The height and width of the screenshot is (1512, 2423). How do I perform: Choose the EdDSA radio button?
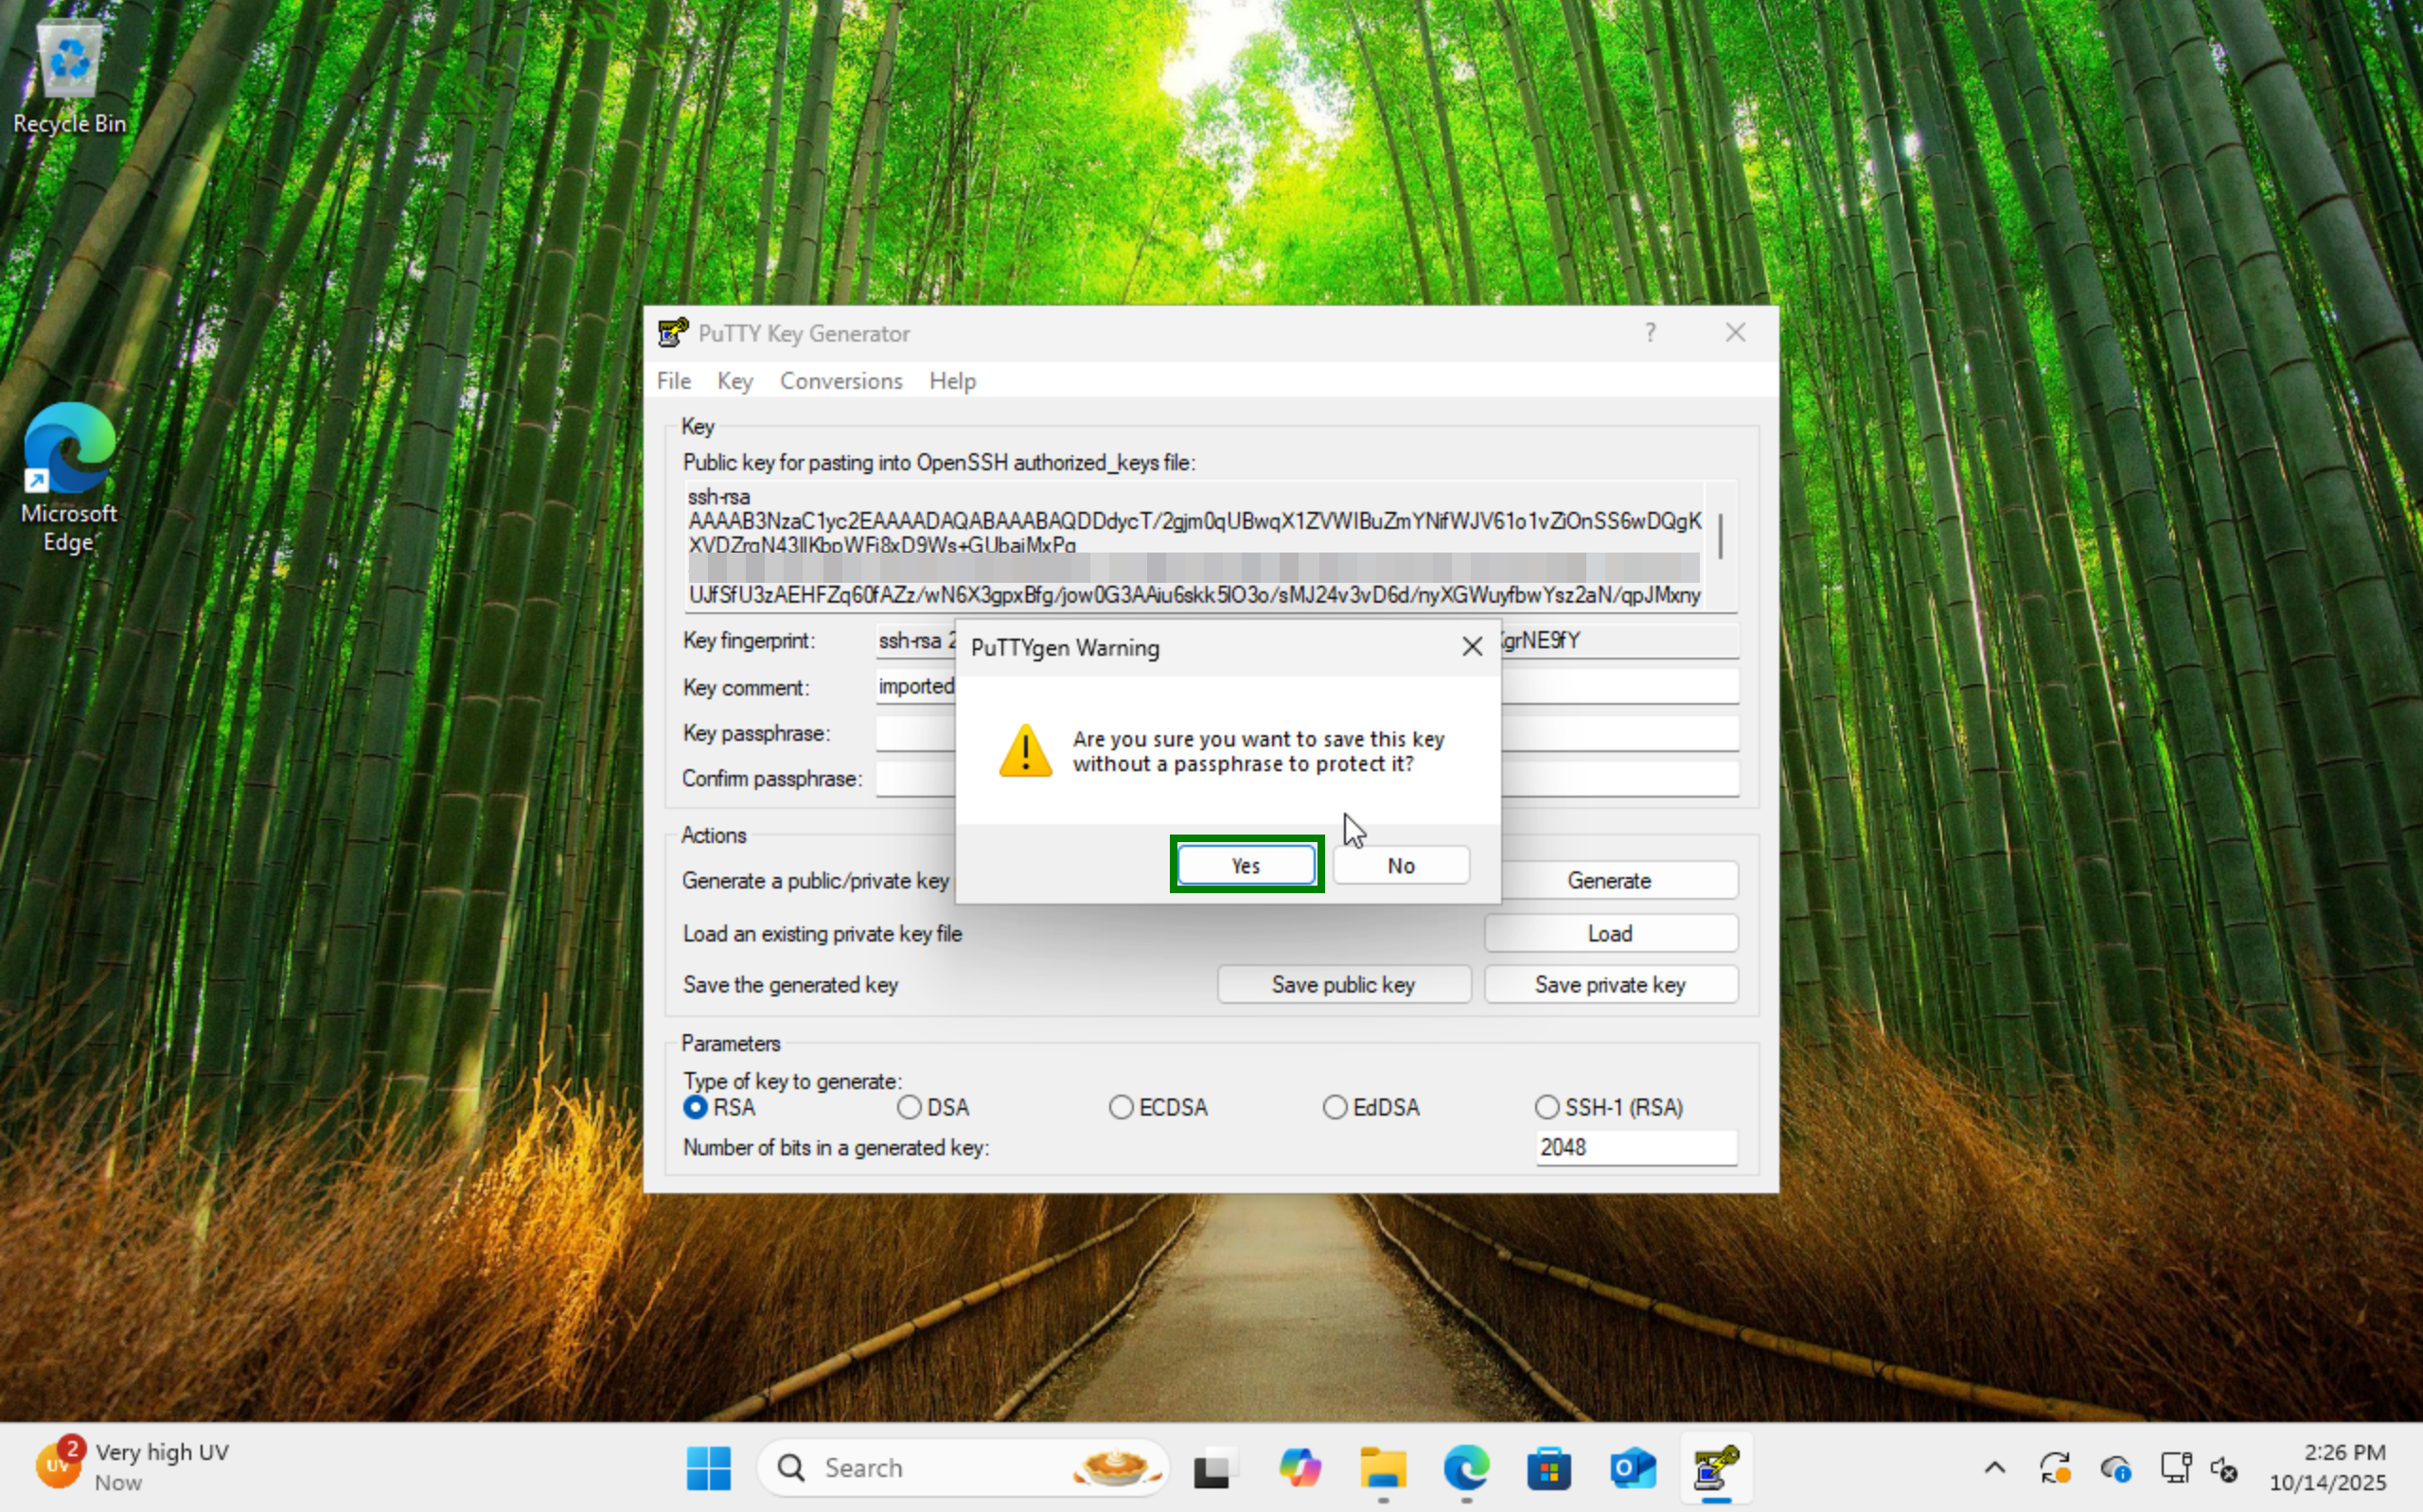tap(1335, 1107)
